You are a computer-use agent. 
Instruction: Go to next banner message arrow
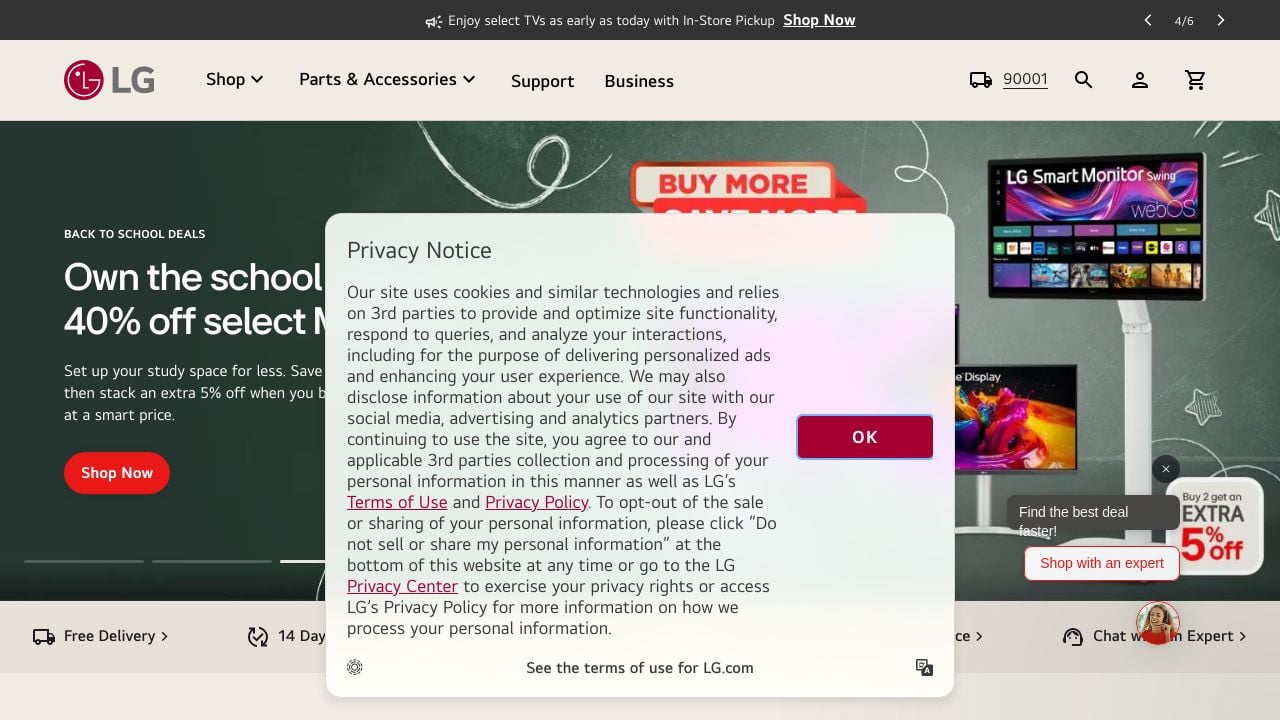click(1221, 20)
